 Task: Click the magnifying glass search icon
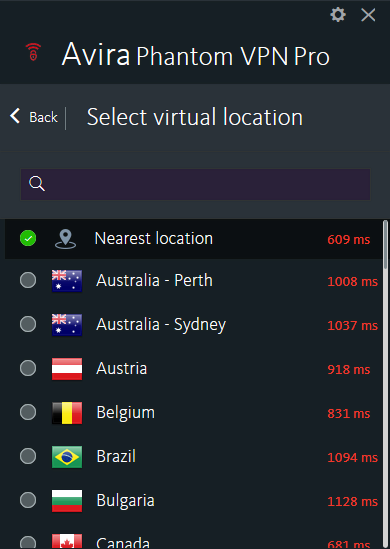coord(37,184)
